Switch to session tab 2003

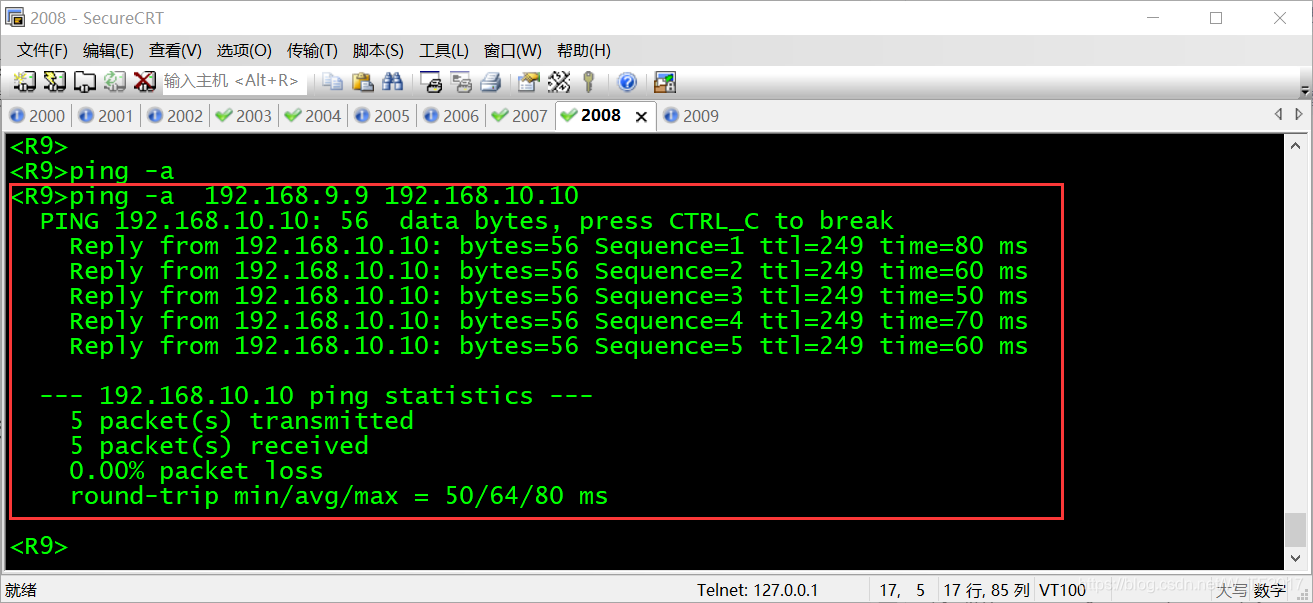pos(244,116)
